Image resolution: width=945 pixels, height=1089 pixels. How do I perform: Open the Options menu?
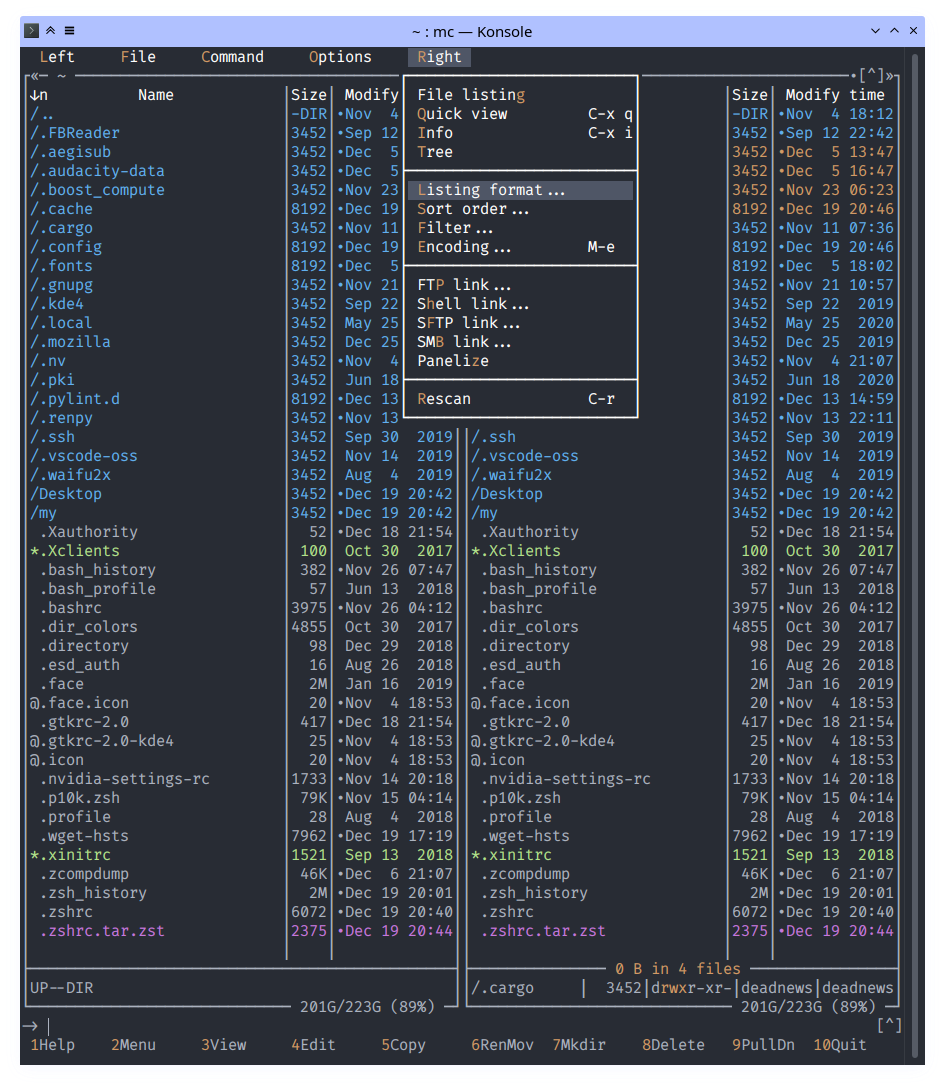tap(340, 57)
